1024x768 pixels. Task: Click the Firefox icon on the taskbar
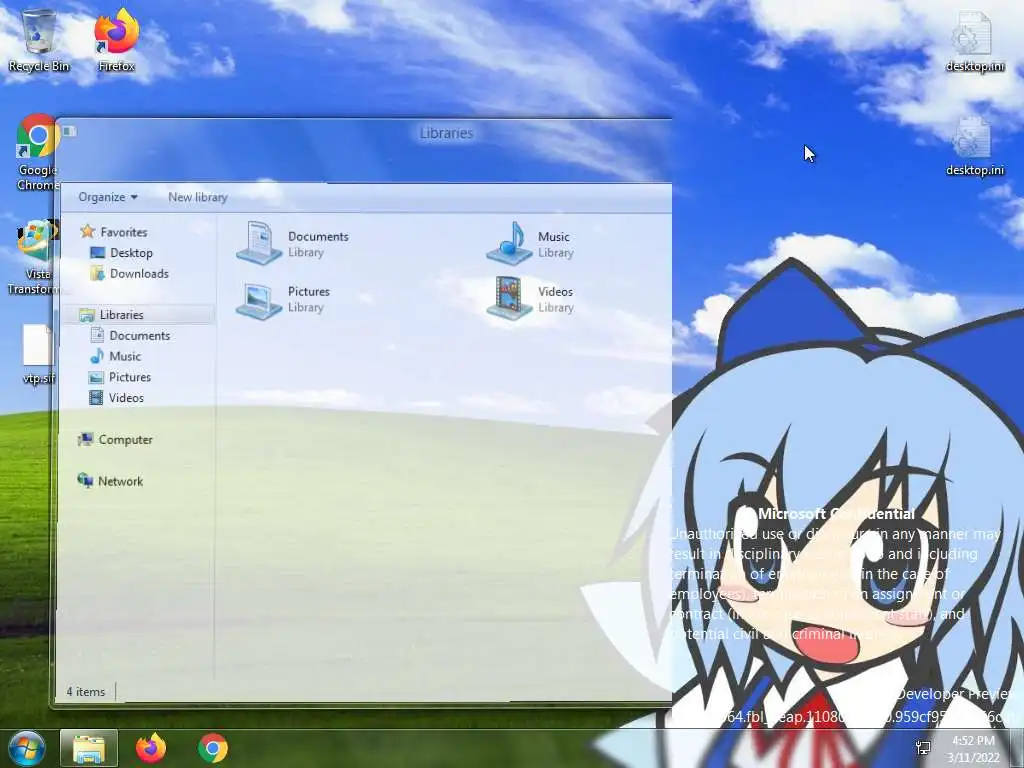pos(151,748)
